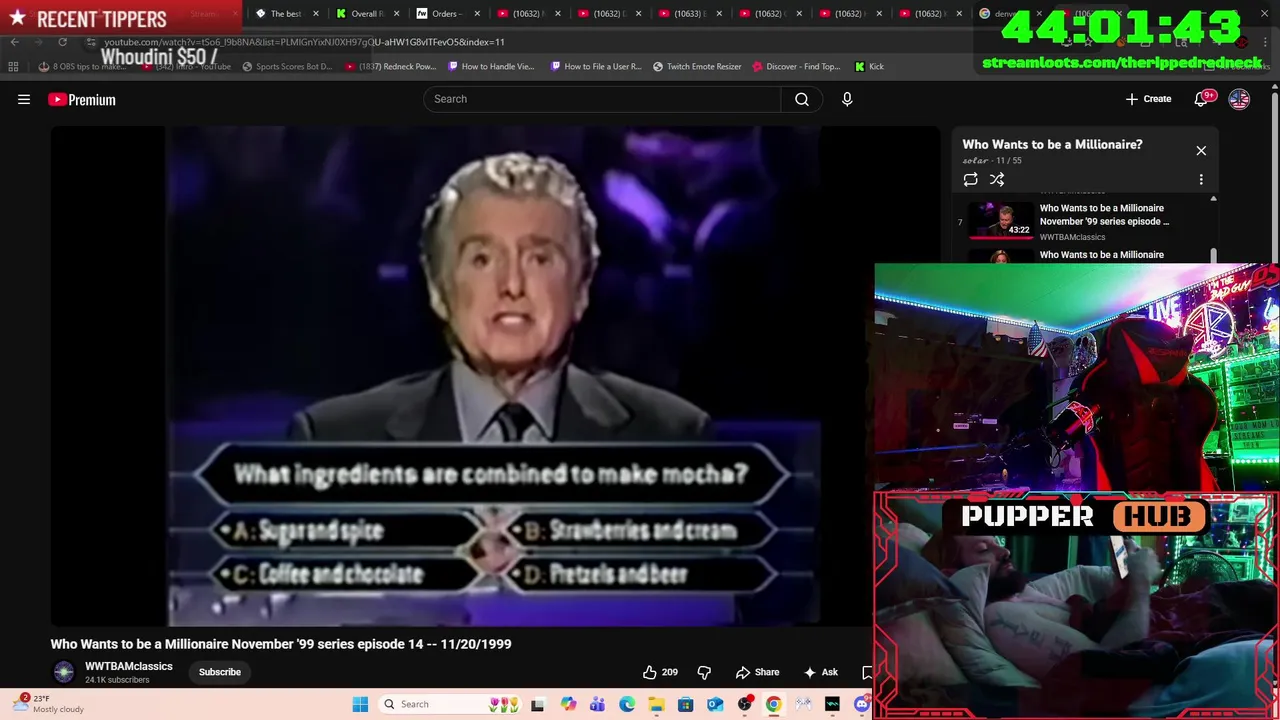Toggle playlist shuffle
The height and width of the screenshot is (720, 1280).
(997, 179)
